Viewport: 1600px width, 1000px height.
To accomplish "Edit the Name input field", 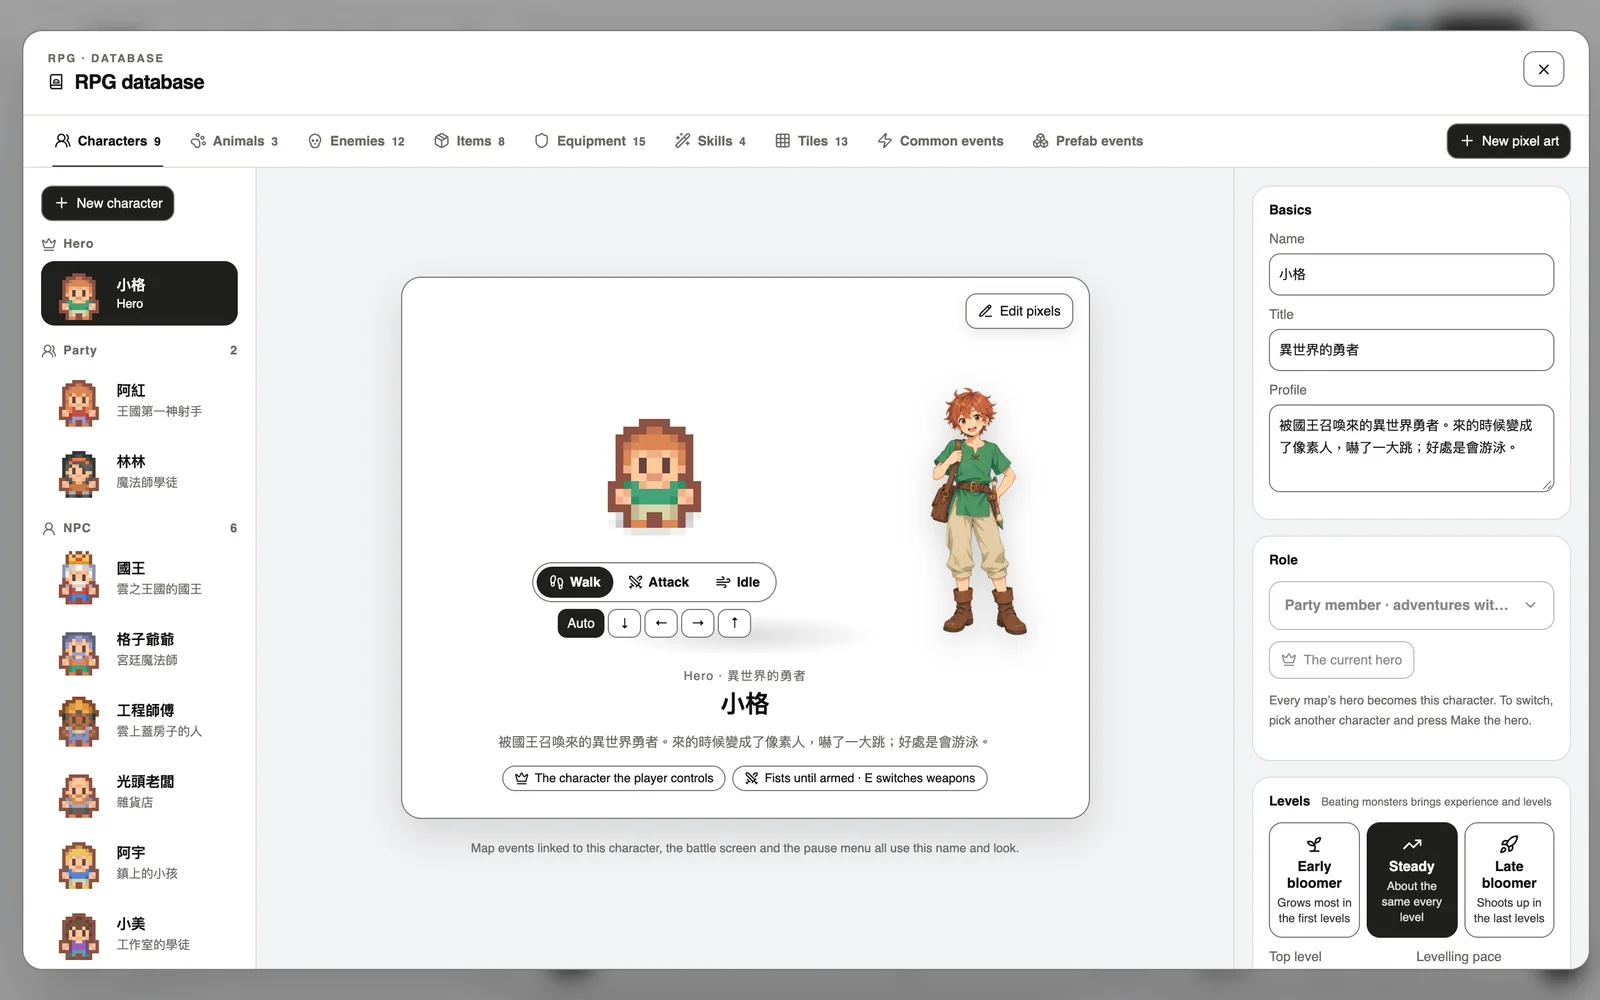I will pyautogui.click(x=1411, y=274).
